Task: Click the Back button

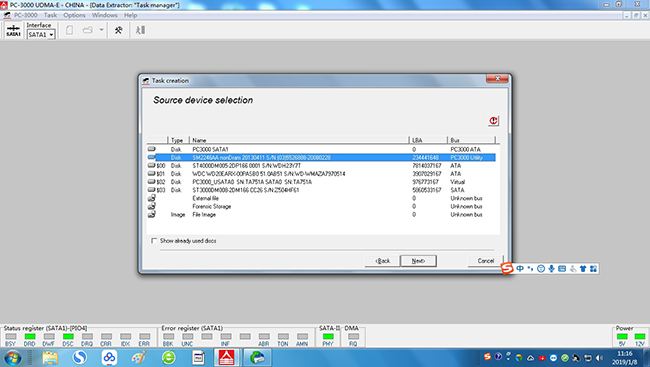Action: 382,261
